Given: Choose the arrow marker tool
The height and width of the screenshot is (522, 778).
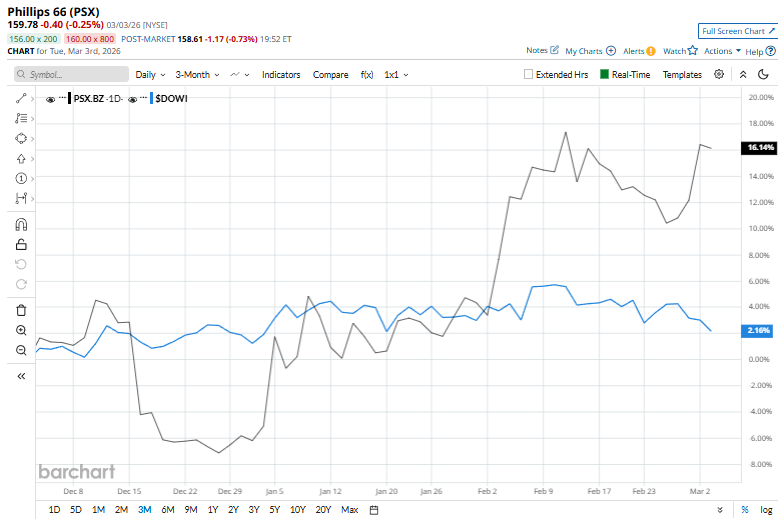Looking at the screenshot, I should 21,159.
